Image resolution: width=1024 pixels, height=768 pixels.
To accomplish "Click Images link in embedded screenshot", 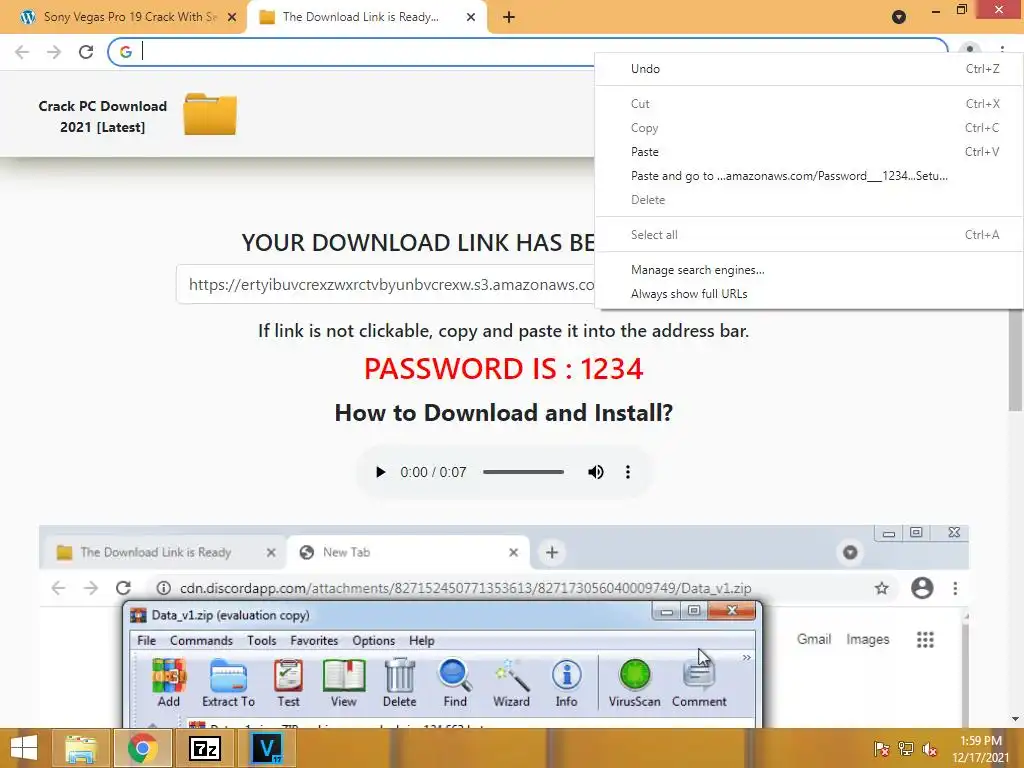I will click(868, 639).
